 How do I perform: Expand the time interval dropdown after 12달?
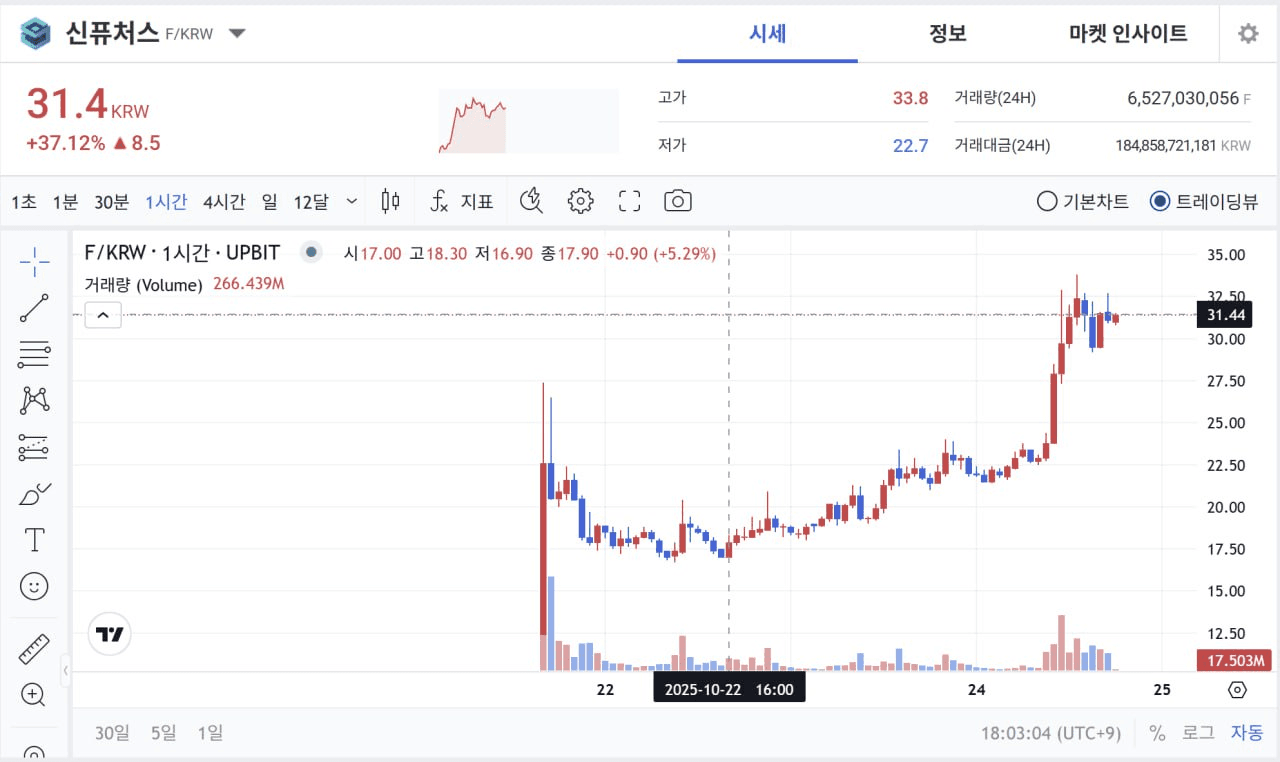pyautogui.click(x=351, y=201)
